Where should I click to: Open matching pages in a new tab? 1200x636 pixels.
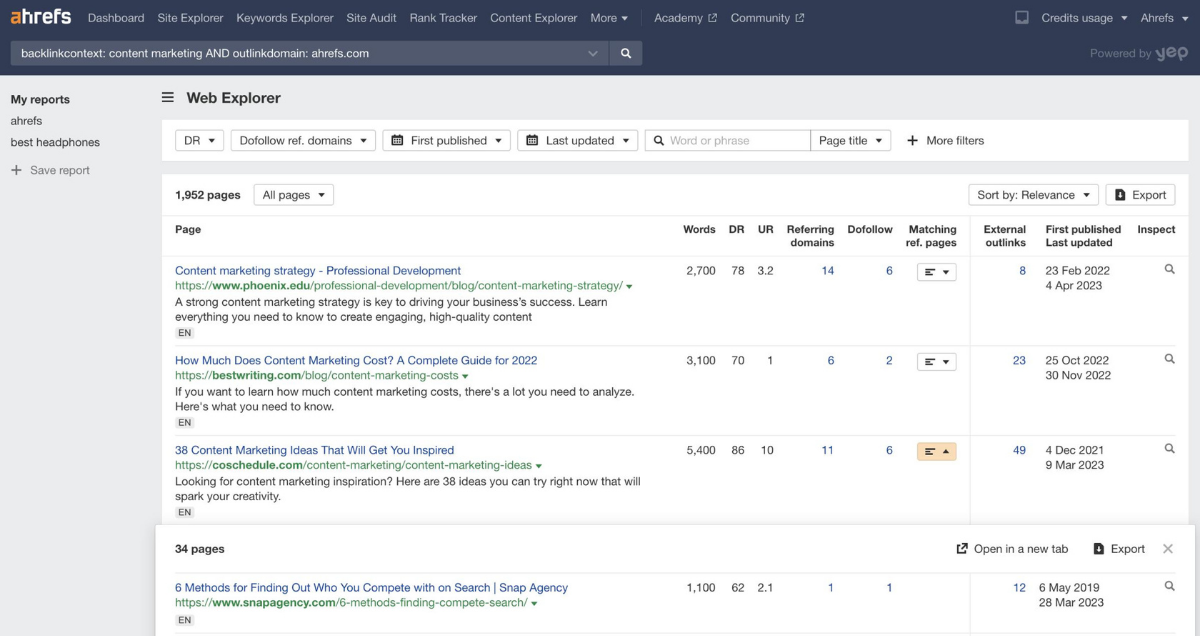(x=1012, y=549)
